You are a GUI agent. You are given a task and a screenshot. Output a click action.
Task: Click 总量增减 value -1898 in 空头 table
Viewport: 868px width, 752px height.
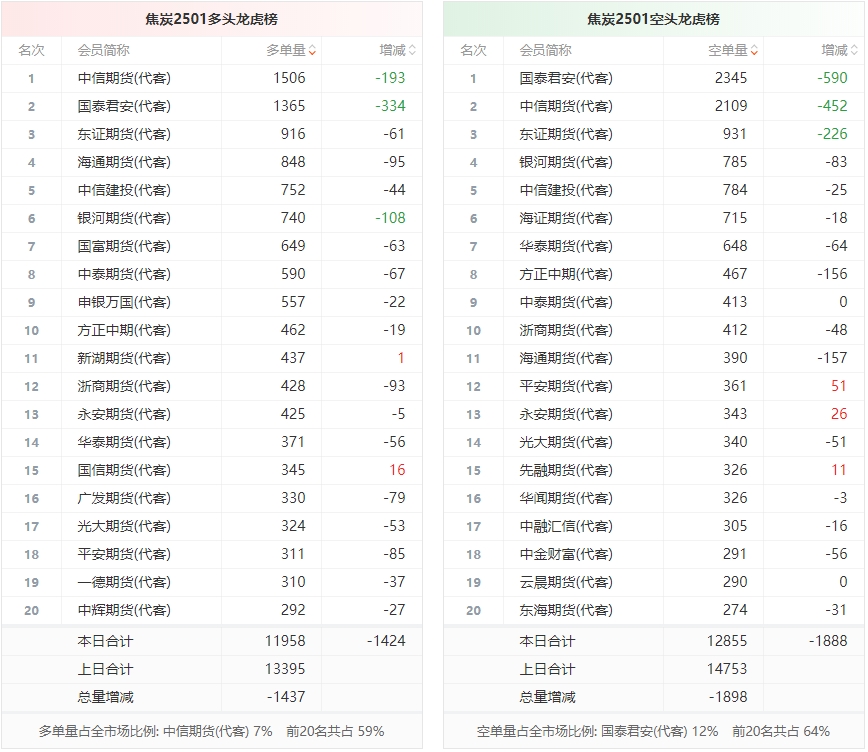[x=728, y=697]
